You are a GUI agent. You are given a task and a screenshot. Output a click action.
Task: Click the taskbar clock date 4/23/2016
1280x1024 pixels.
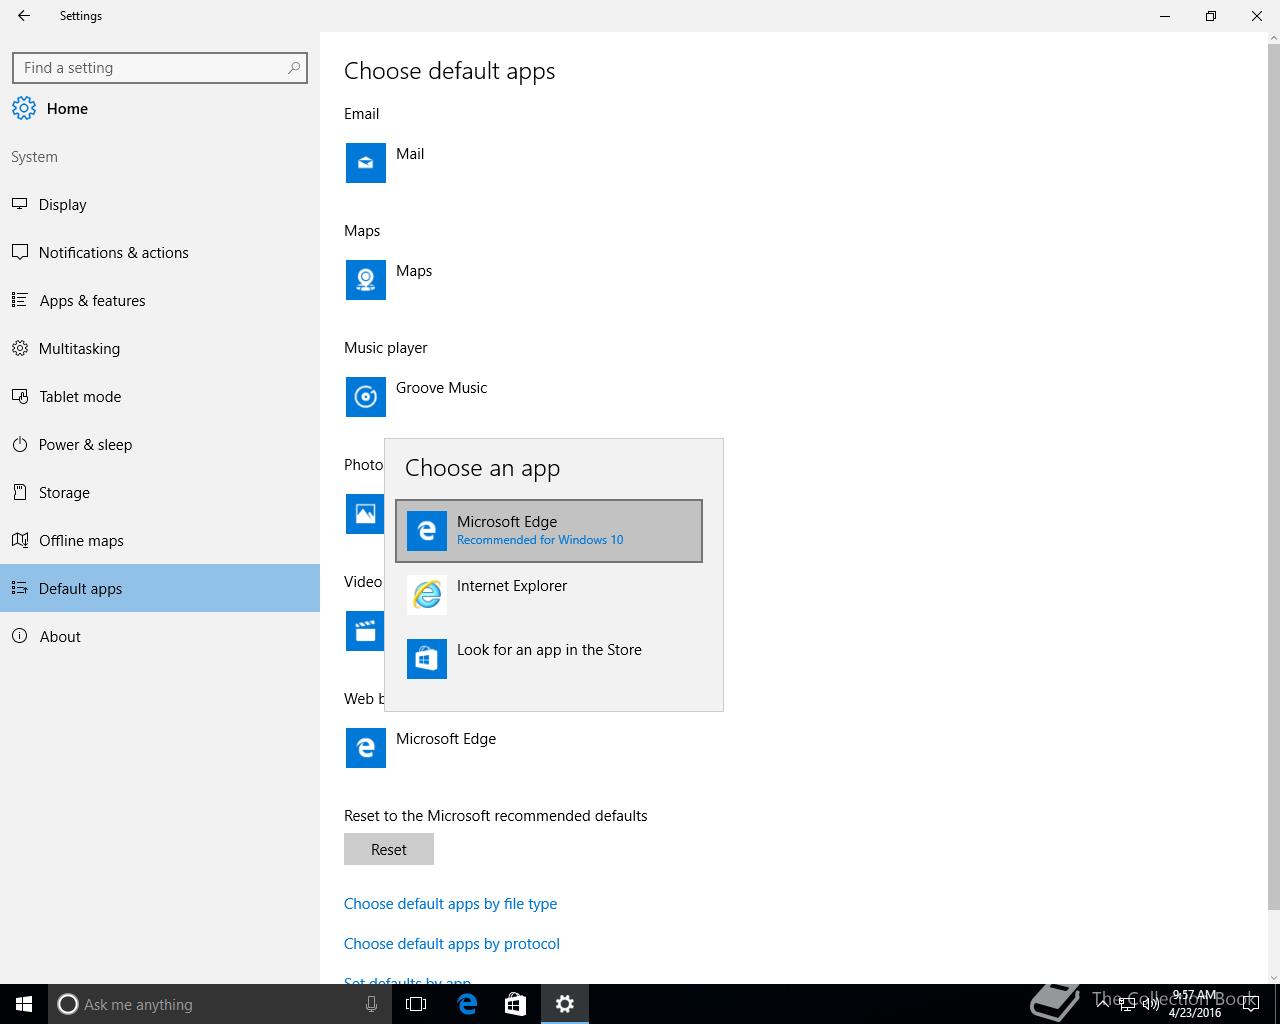point(1195,1013)
